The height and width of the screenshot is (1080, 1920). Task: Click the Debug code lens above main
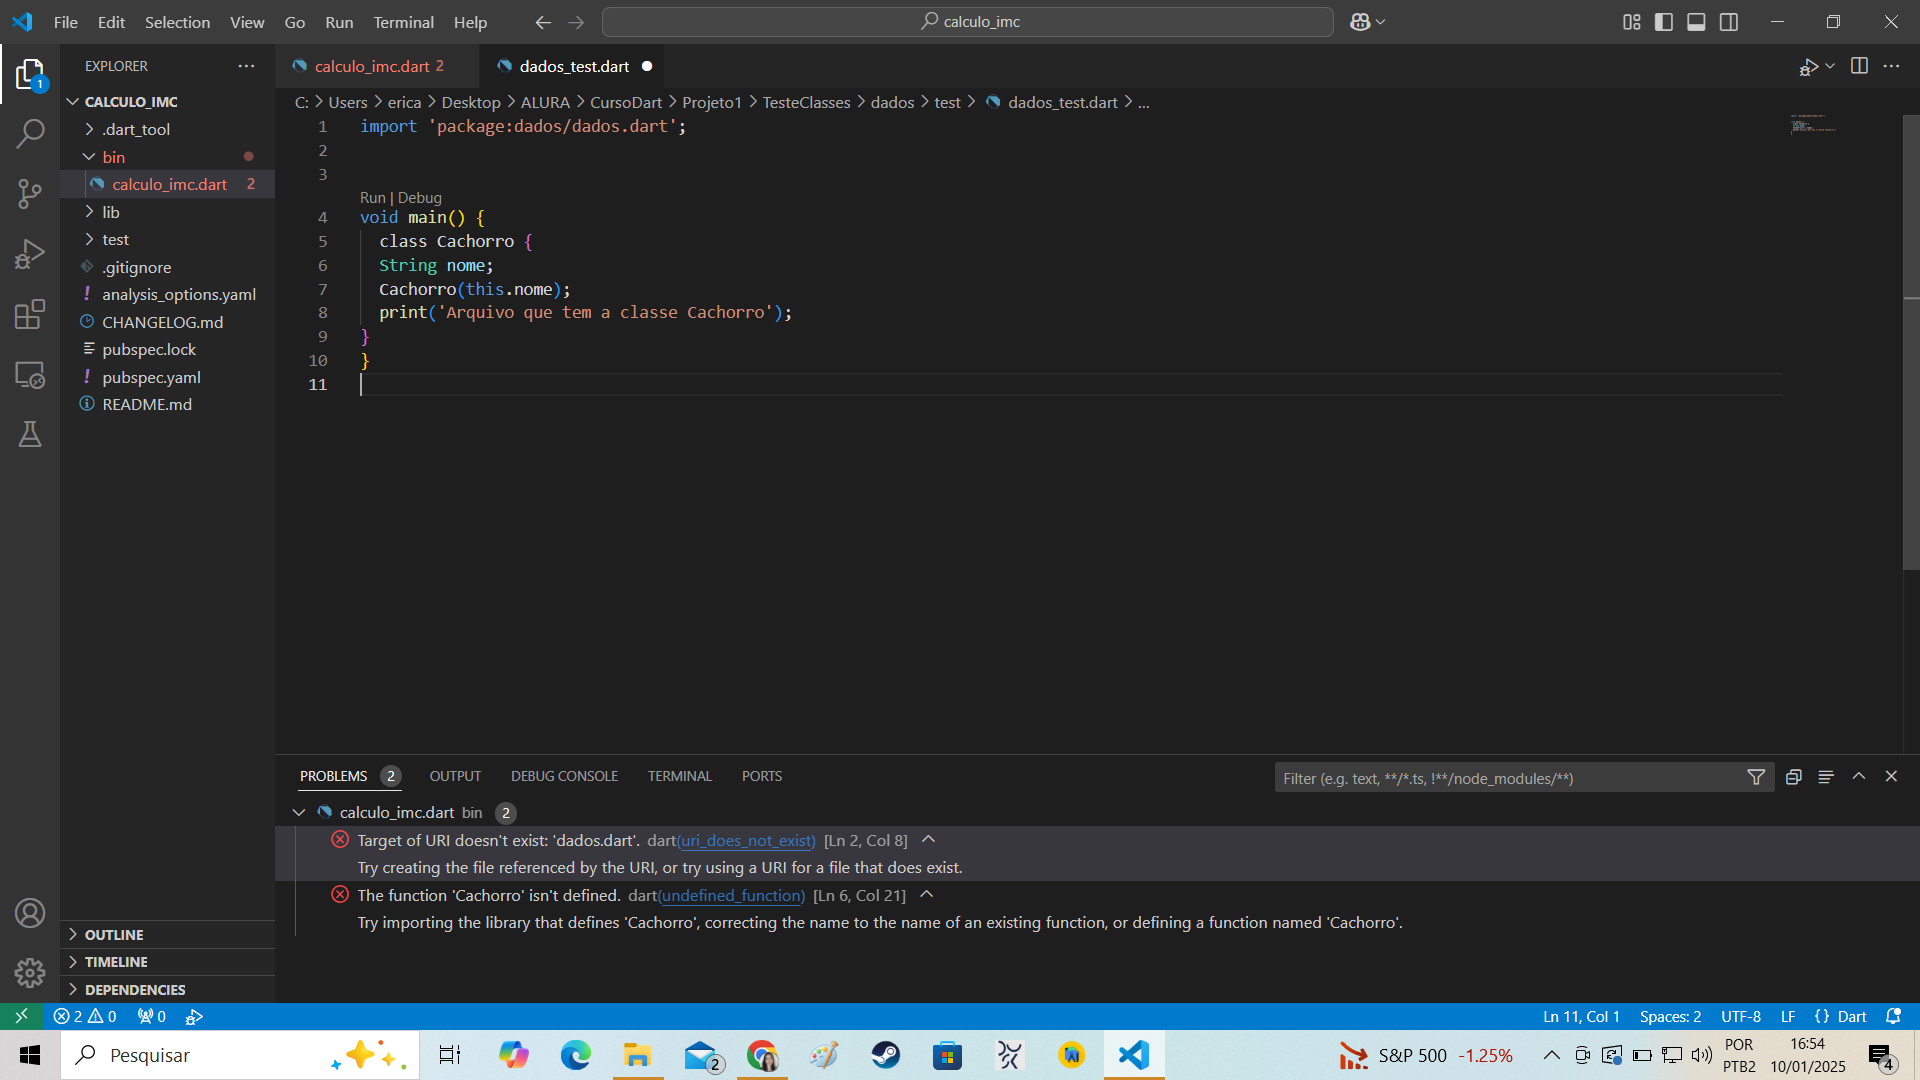419,198
